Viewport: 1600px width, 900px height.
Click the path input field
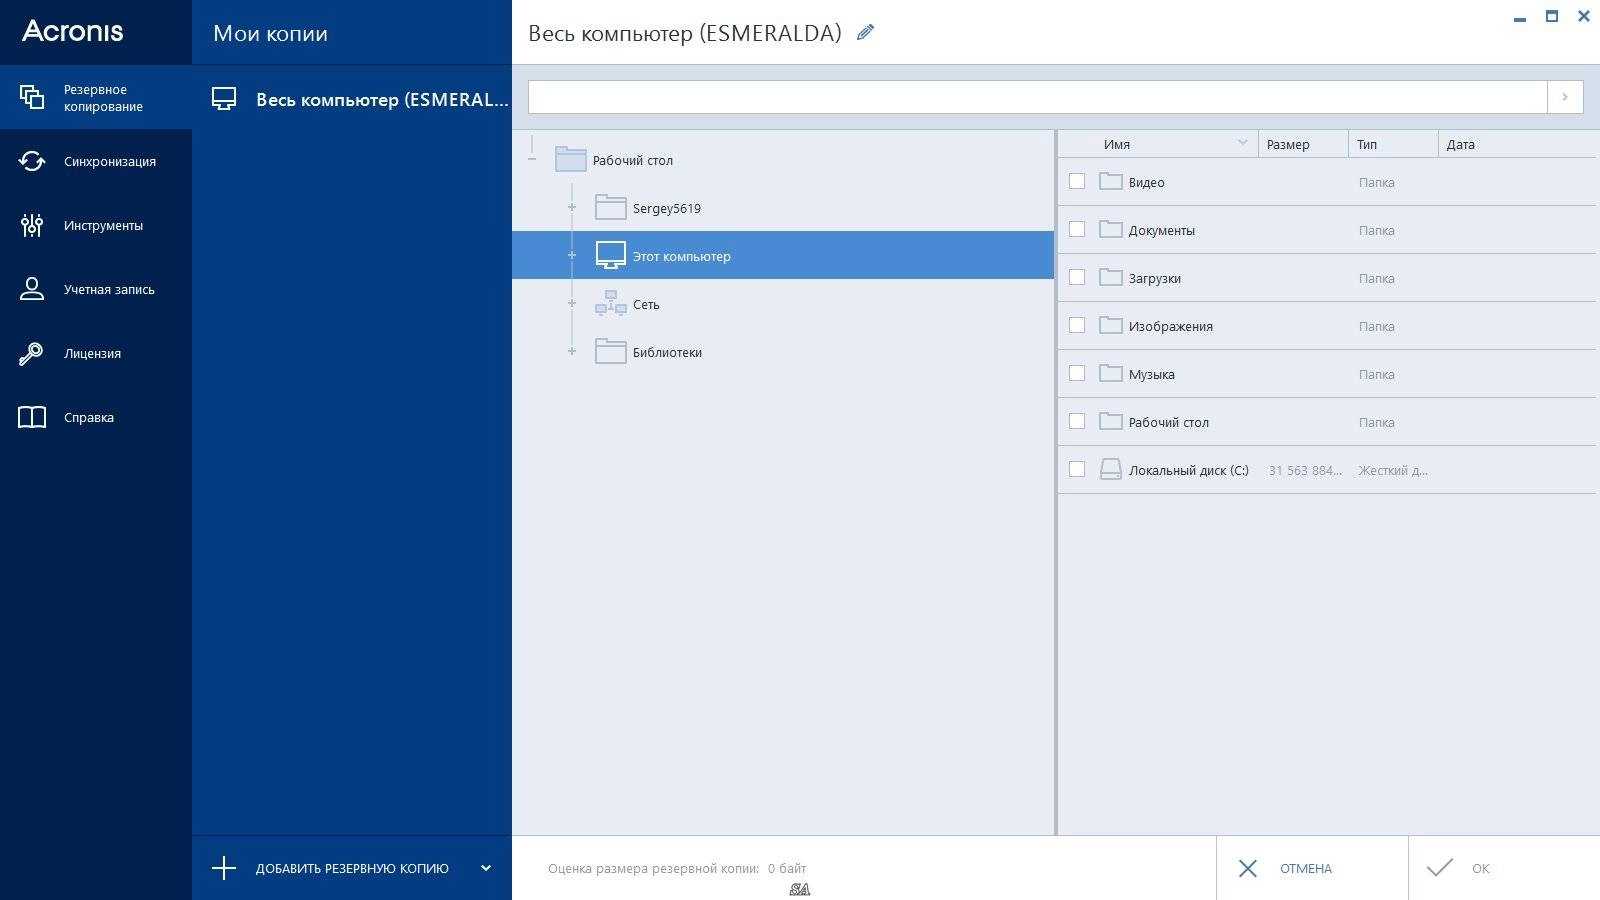click(x=1038, y=97)
